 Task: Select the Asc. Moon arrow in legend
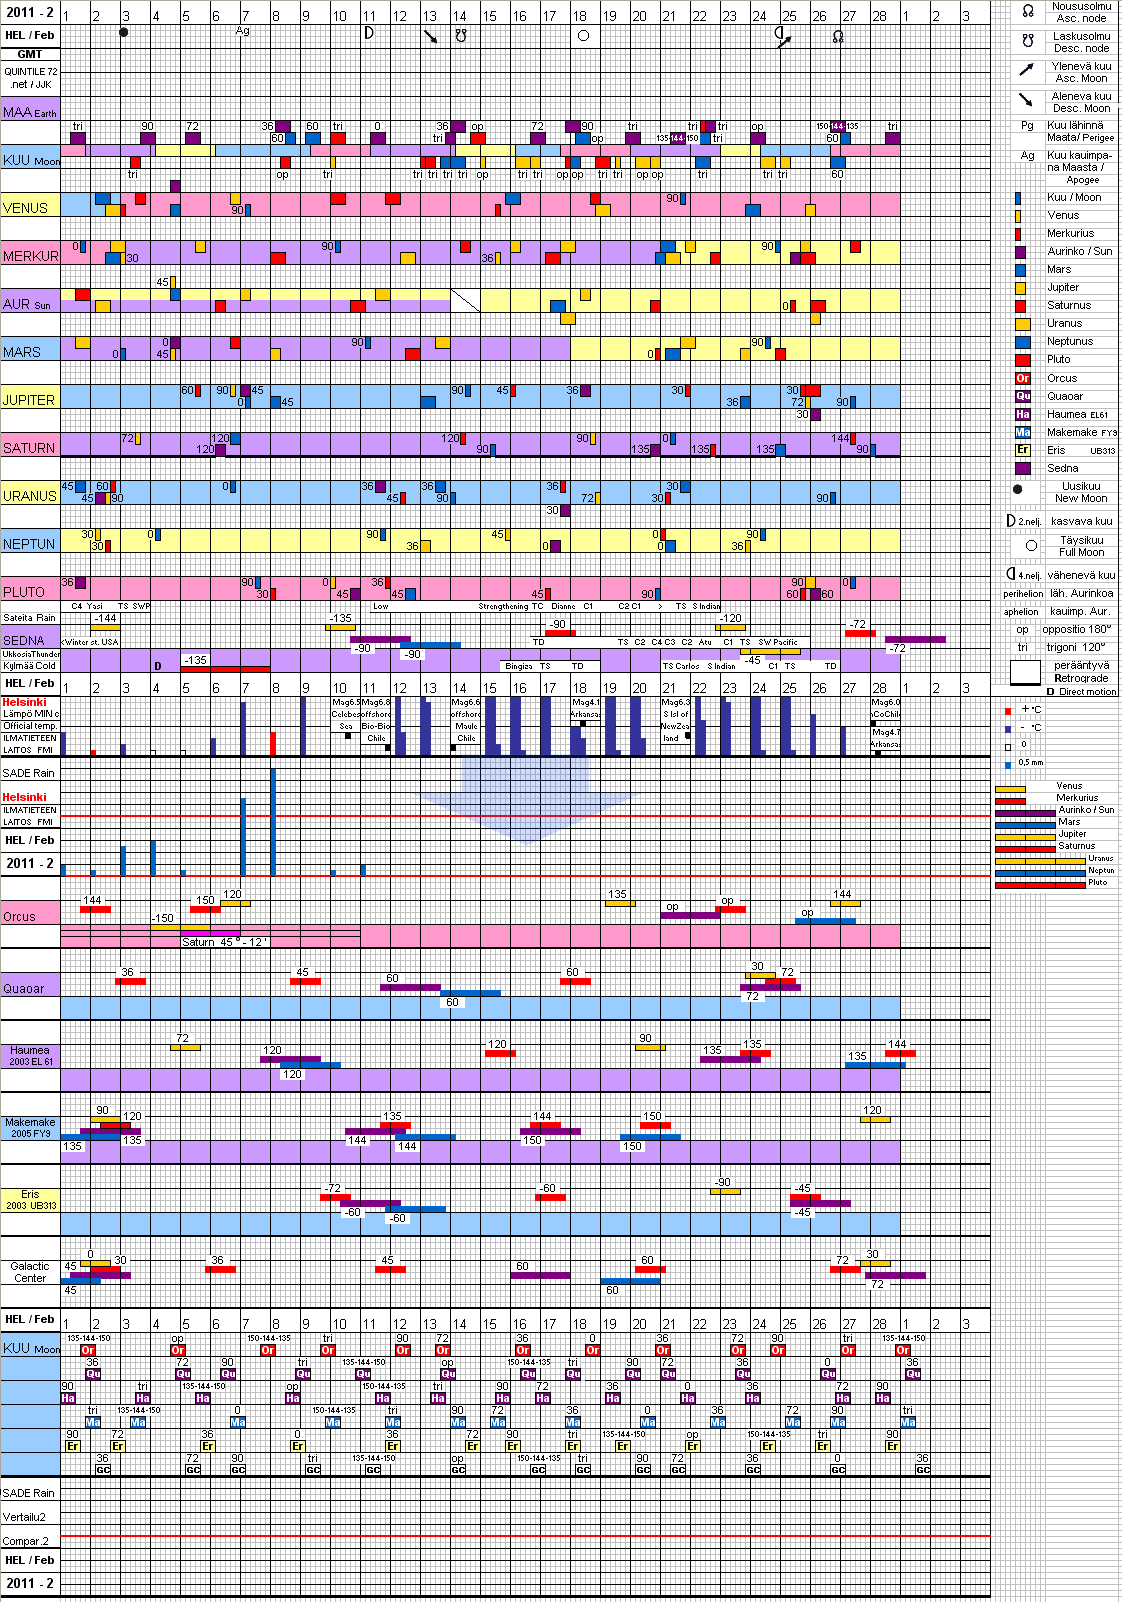pos(1026,70)
